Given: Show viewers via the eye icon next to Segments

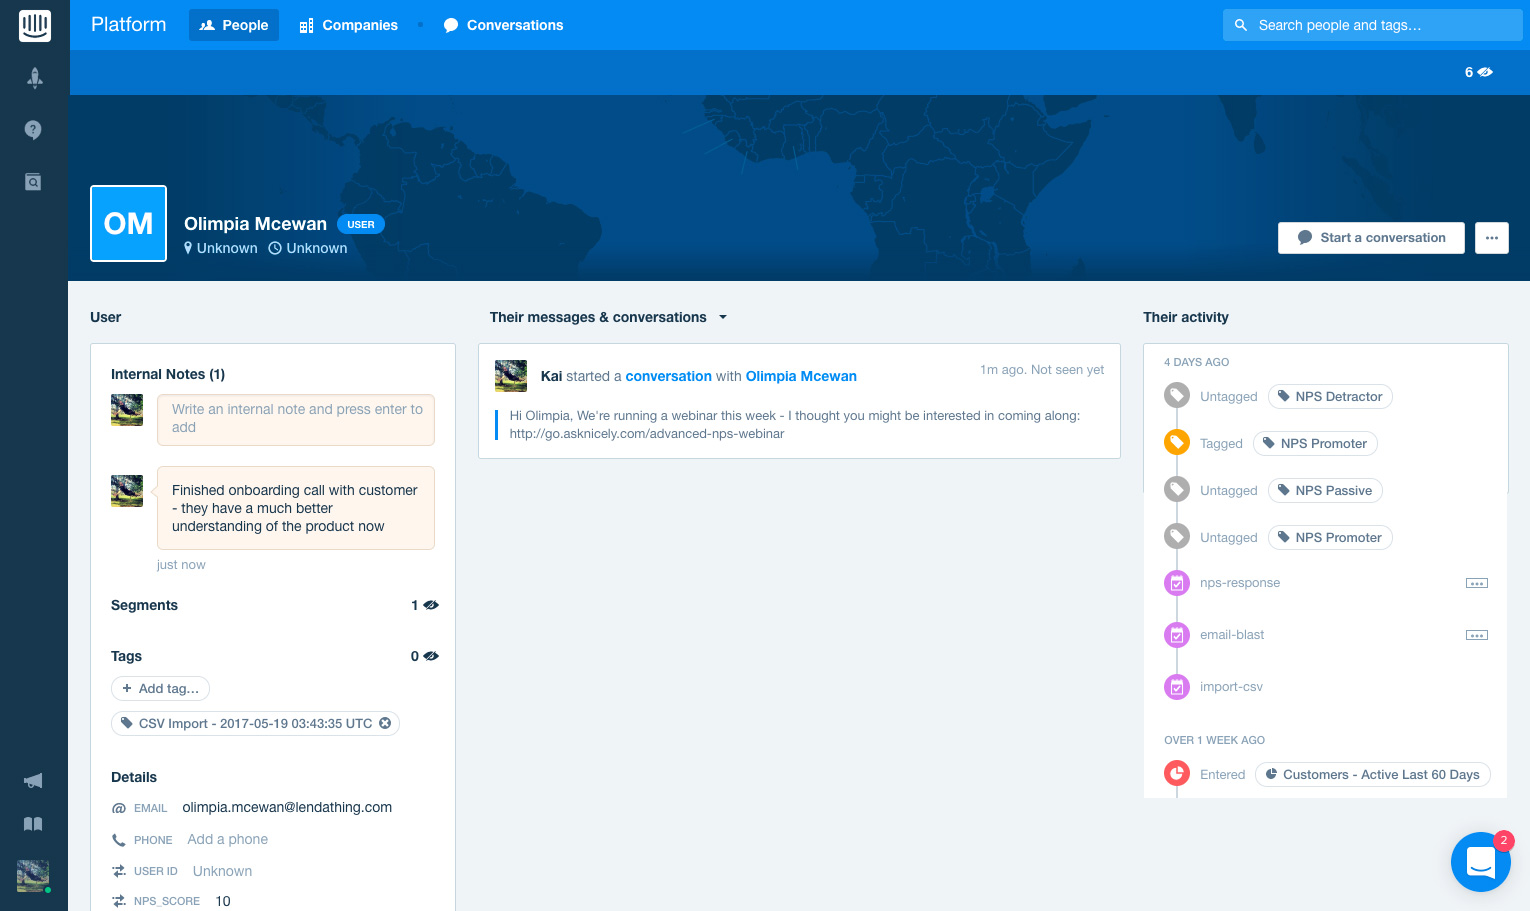Looking at the screenshot, I should 430,605.
